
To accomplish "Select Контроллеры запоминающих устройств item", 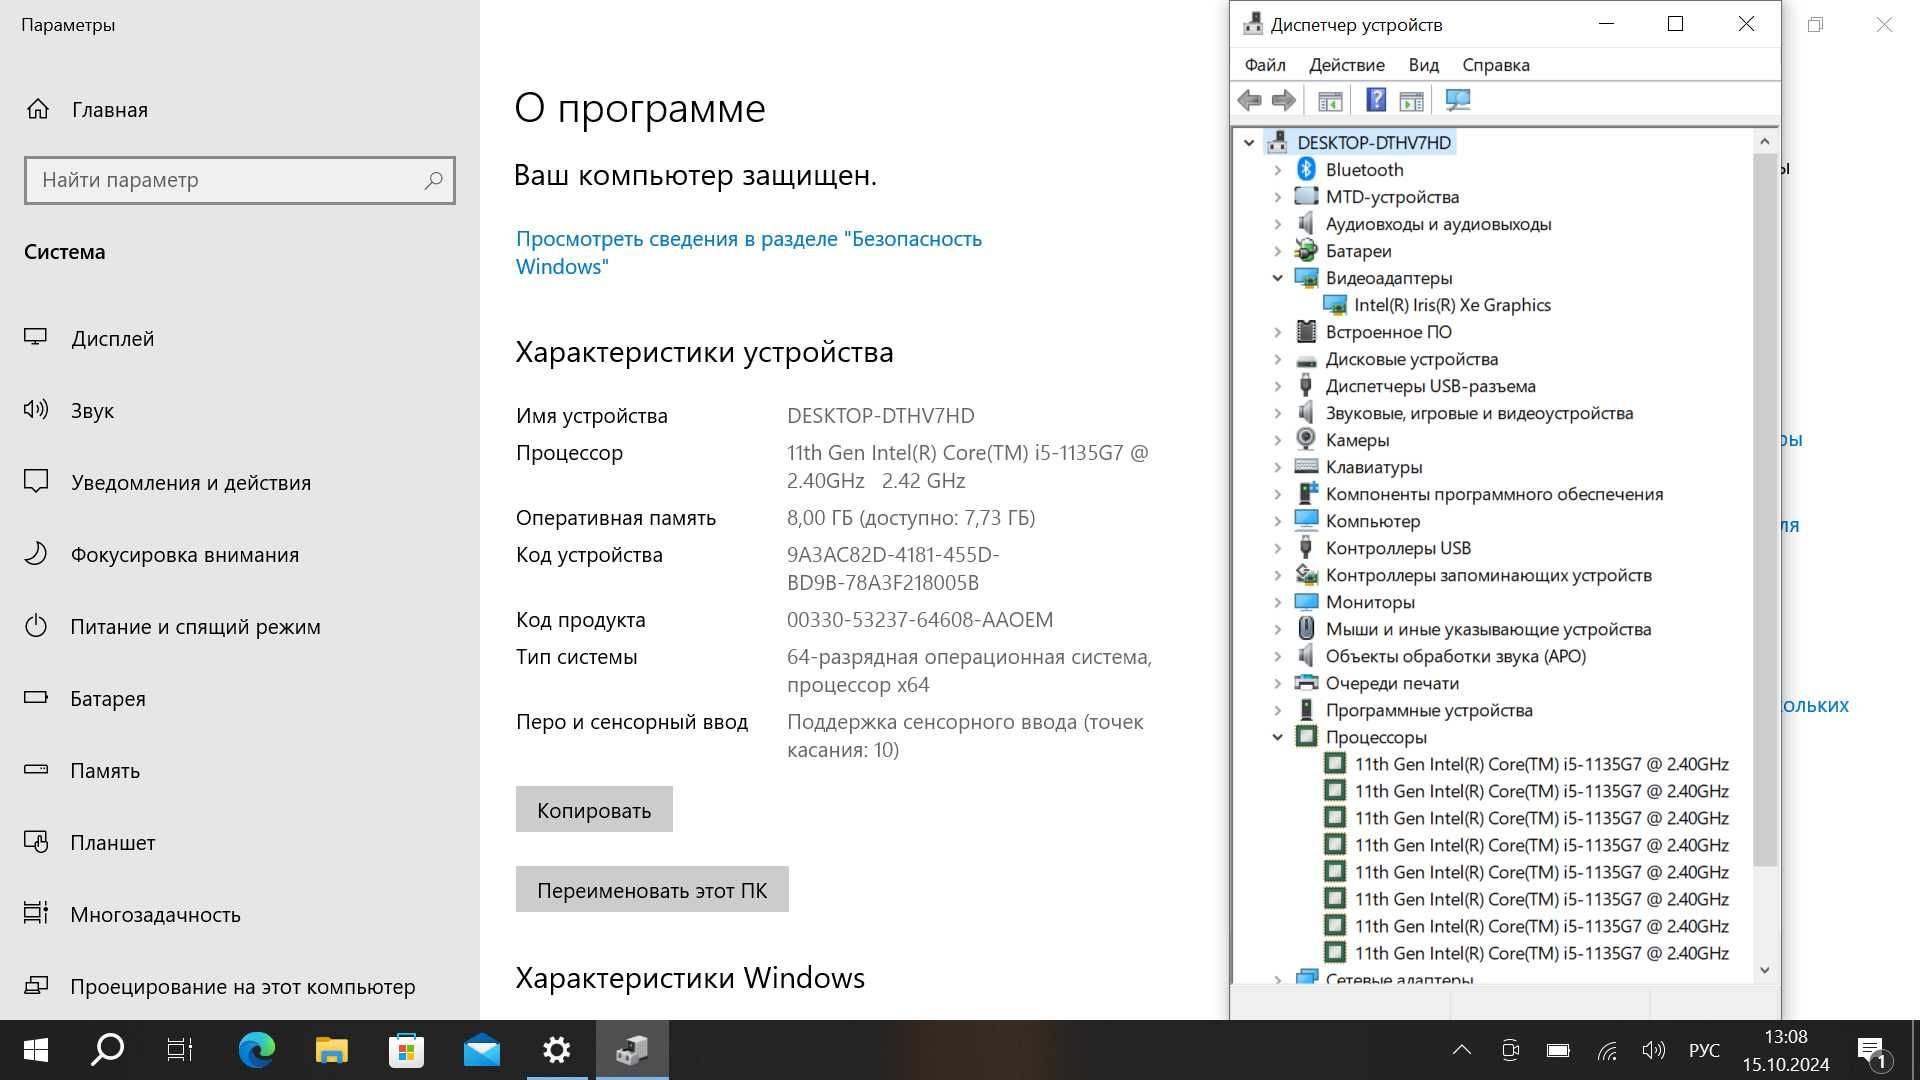I will click(1488, 575).
